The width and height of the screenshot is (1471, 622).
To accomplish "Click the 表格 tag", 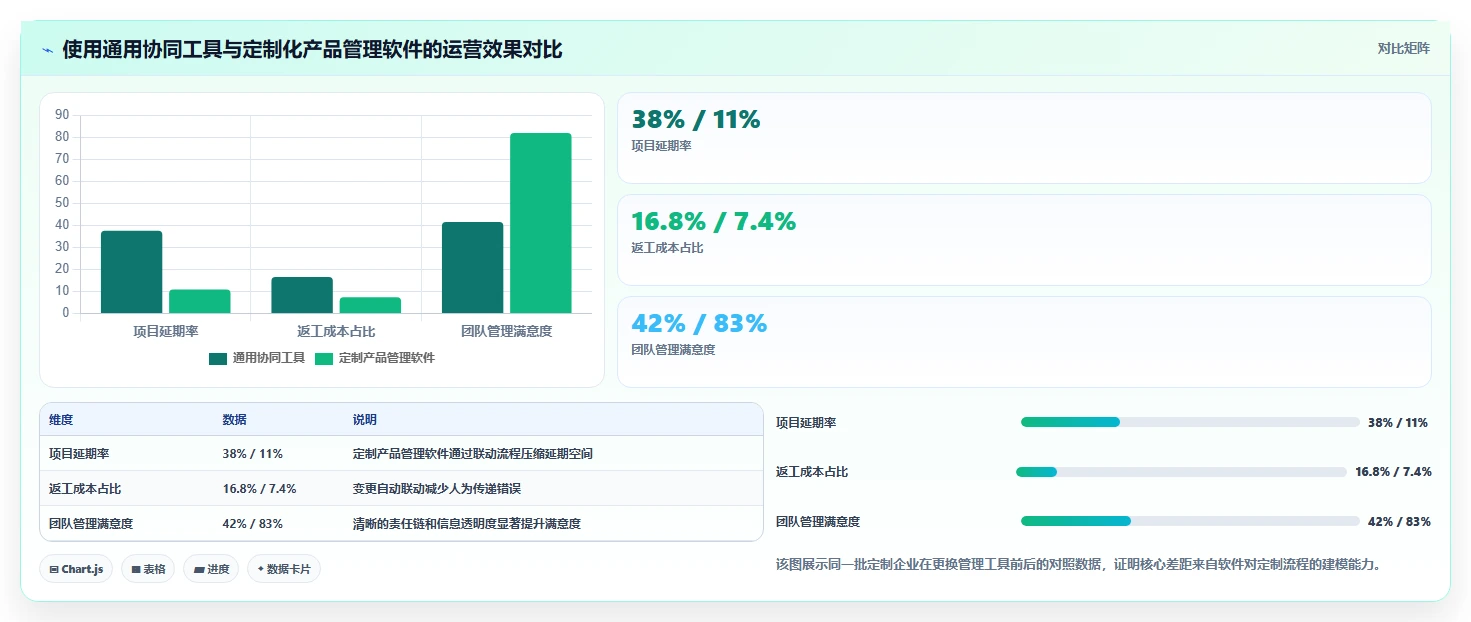I will click(148, 569).
